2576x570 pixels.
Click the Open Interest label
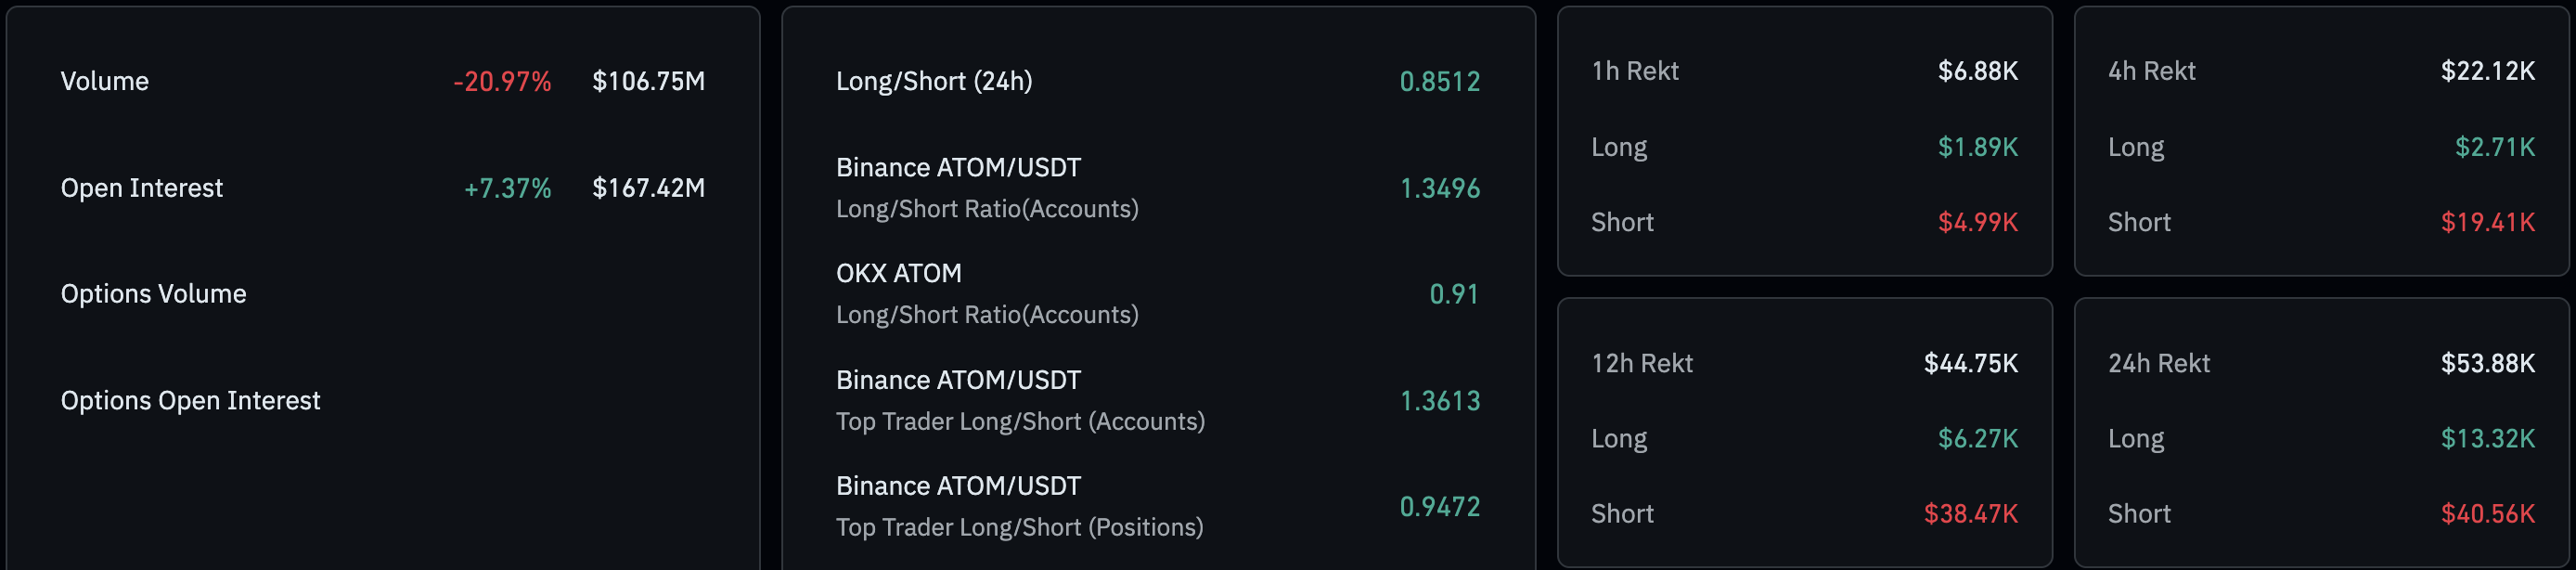[141, 188]
